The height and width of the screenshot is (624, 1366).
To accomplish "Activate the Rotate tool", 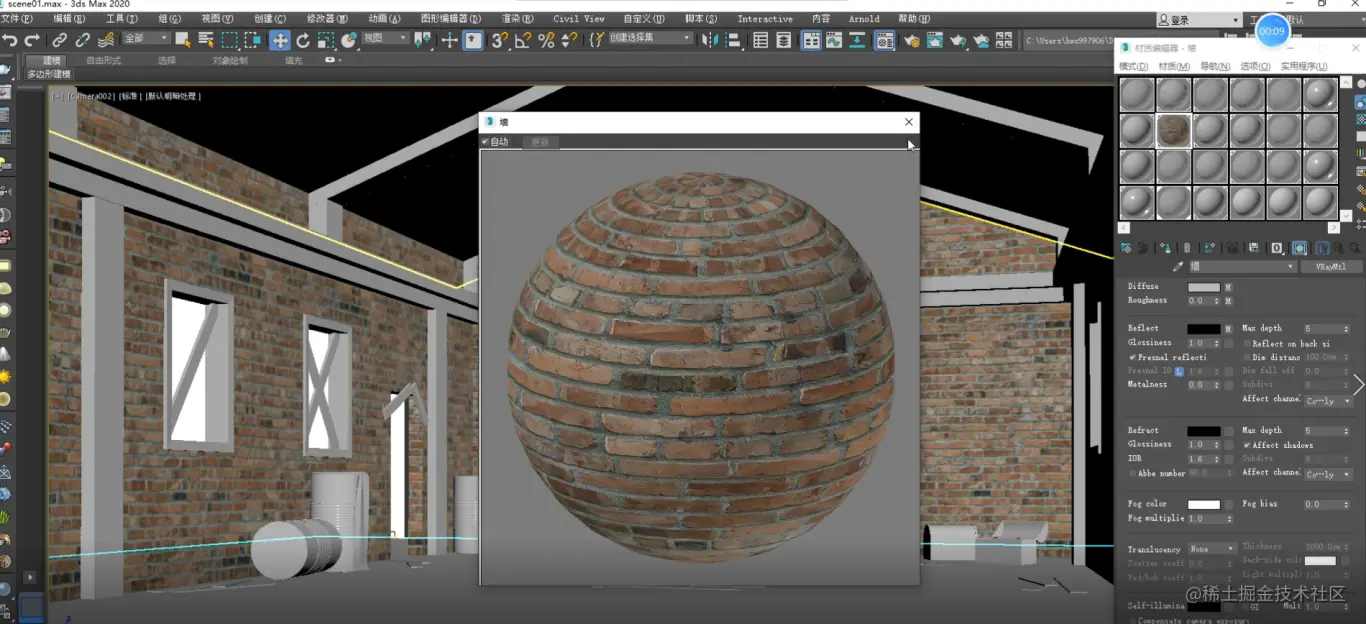I will pyautogui.click(x=303, y=40).
